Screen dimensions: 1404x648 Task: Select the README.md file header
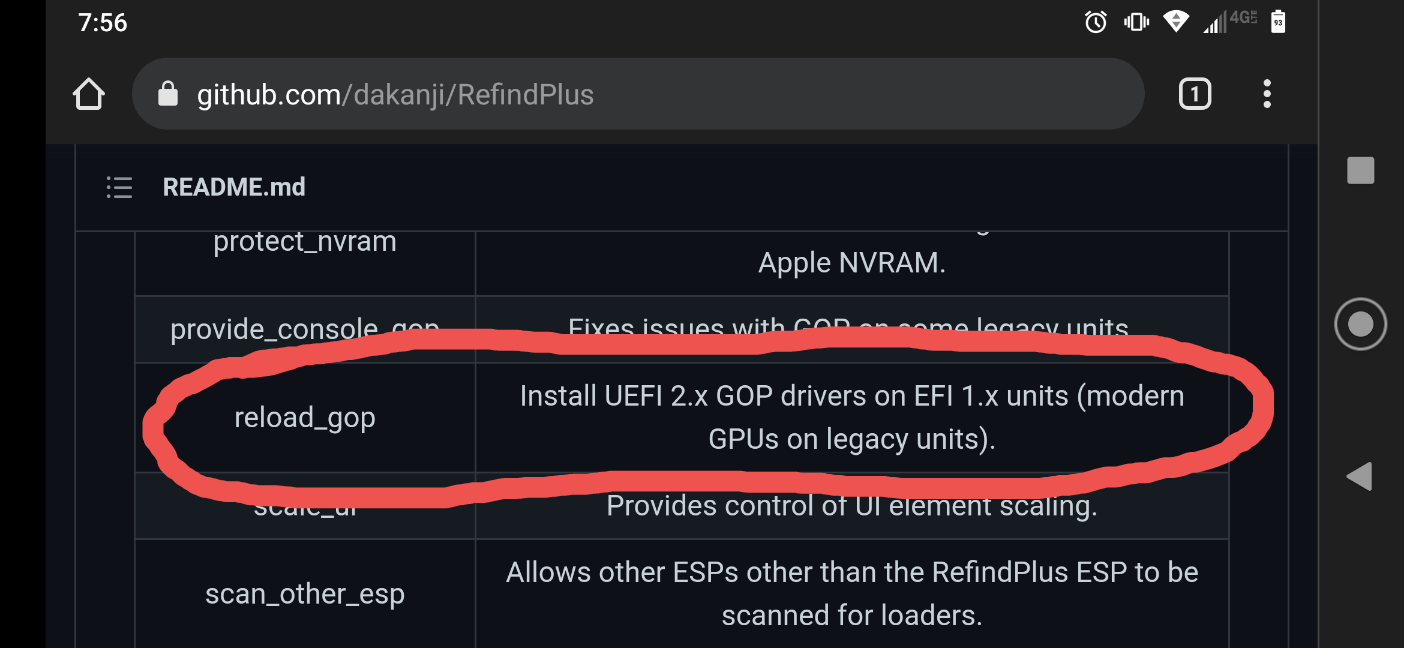(234, 187)
